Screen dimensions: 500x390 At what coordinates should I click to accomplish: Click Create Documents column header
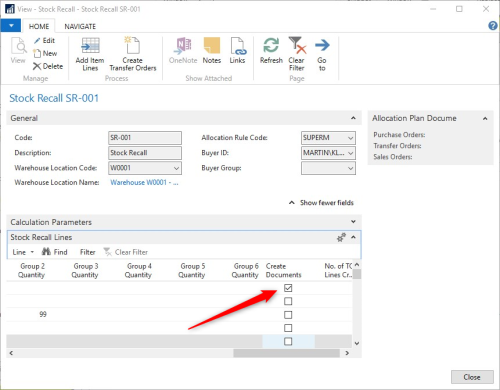pyautogui.click(x=283, y=270)
